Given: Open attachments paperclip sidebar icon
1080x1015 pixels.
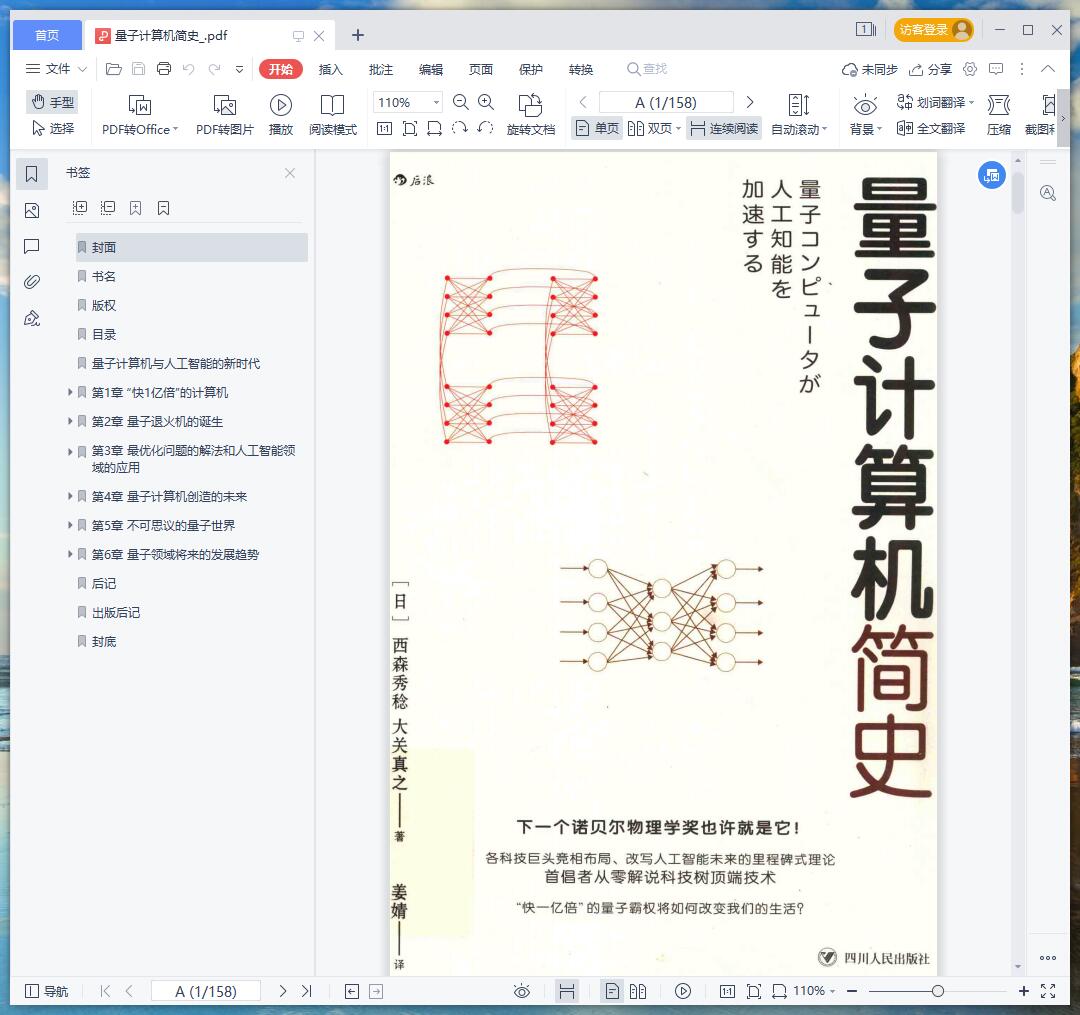Looking at the screenshot, I should click(32, 282).
